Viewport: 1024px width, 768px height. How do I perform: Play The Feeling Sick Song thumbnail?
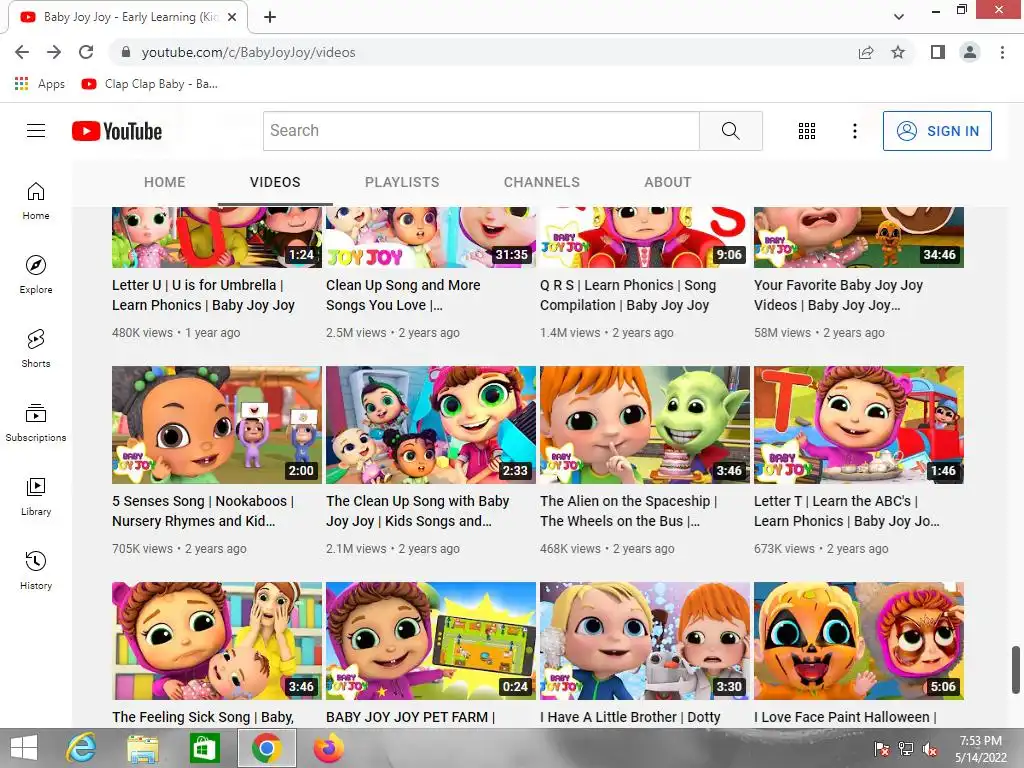point(217,641)
